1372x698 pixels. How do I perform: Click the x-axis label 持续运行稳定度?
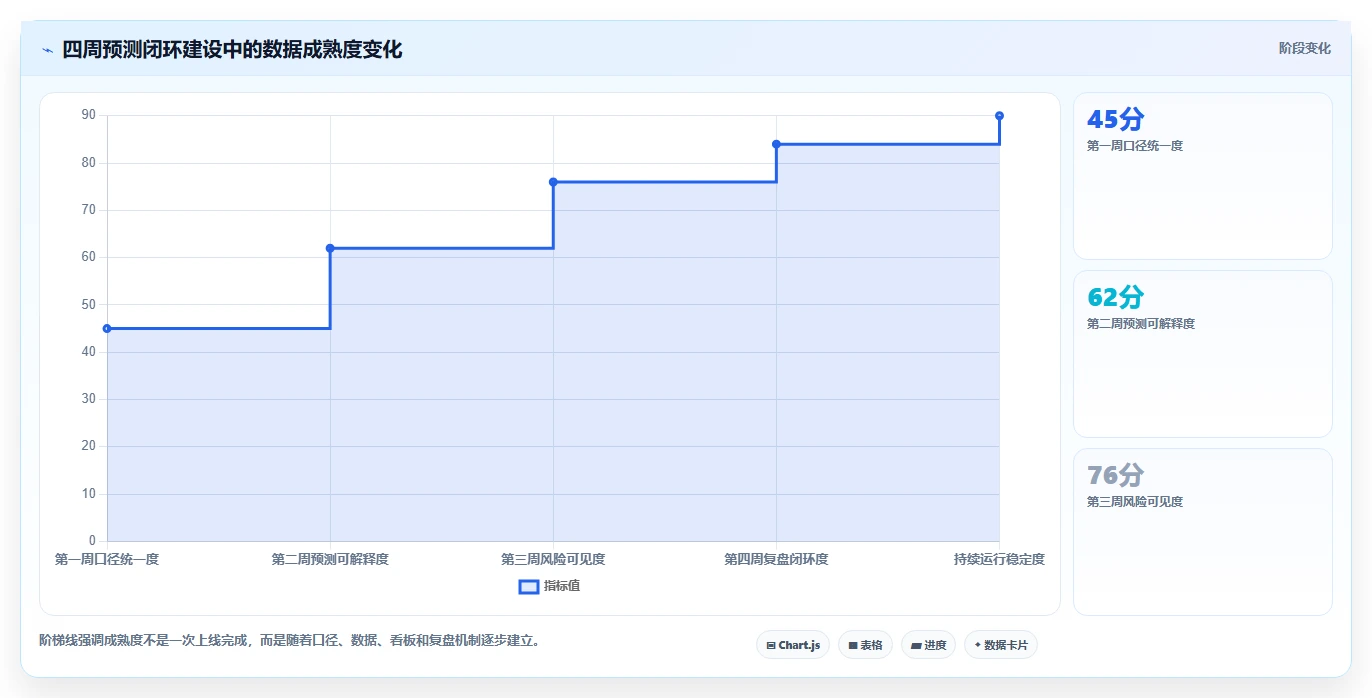(x=999, y=559)
